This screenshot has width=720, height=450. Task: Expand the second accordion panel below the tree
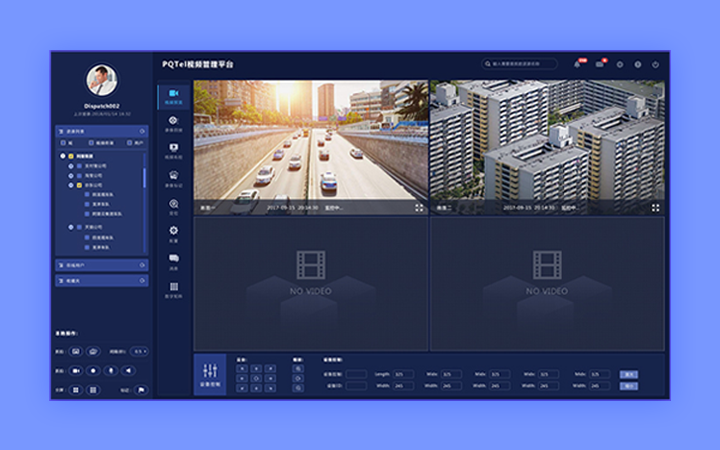click(142, 265)
